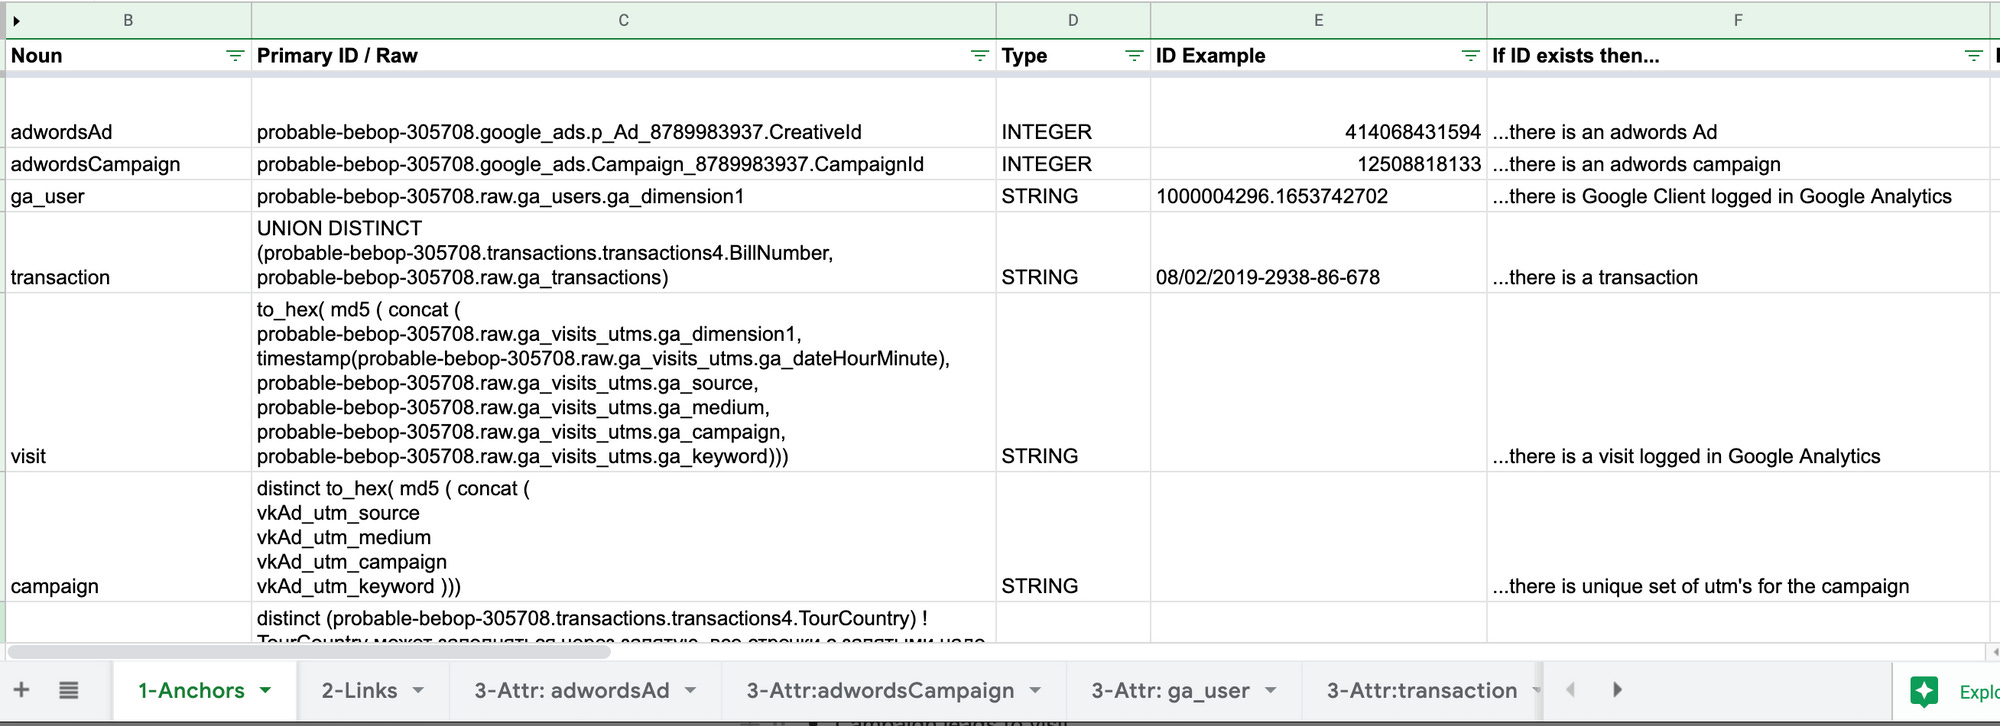Select the adwordsCampaign noun cell

(x=128, y=164)
